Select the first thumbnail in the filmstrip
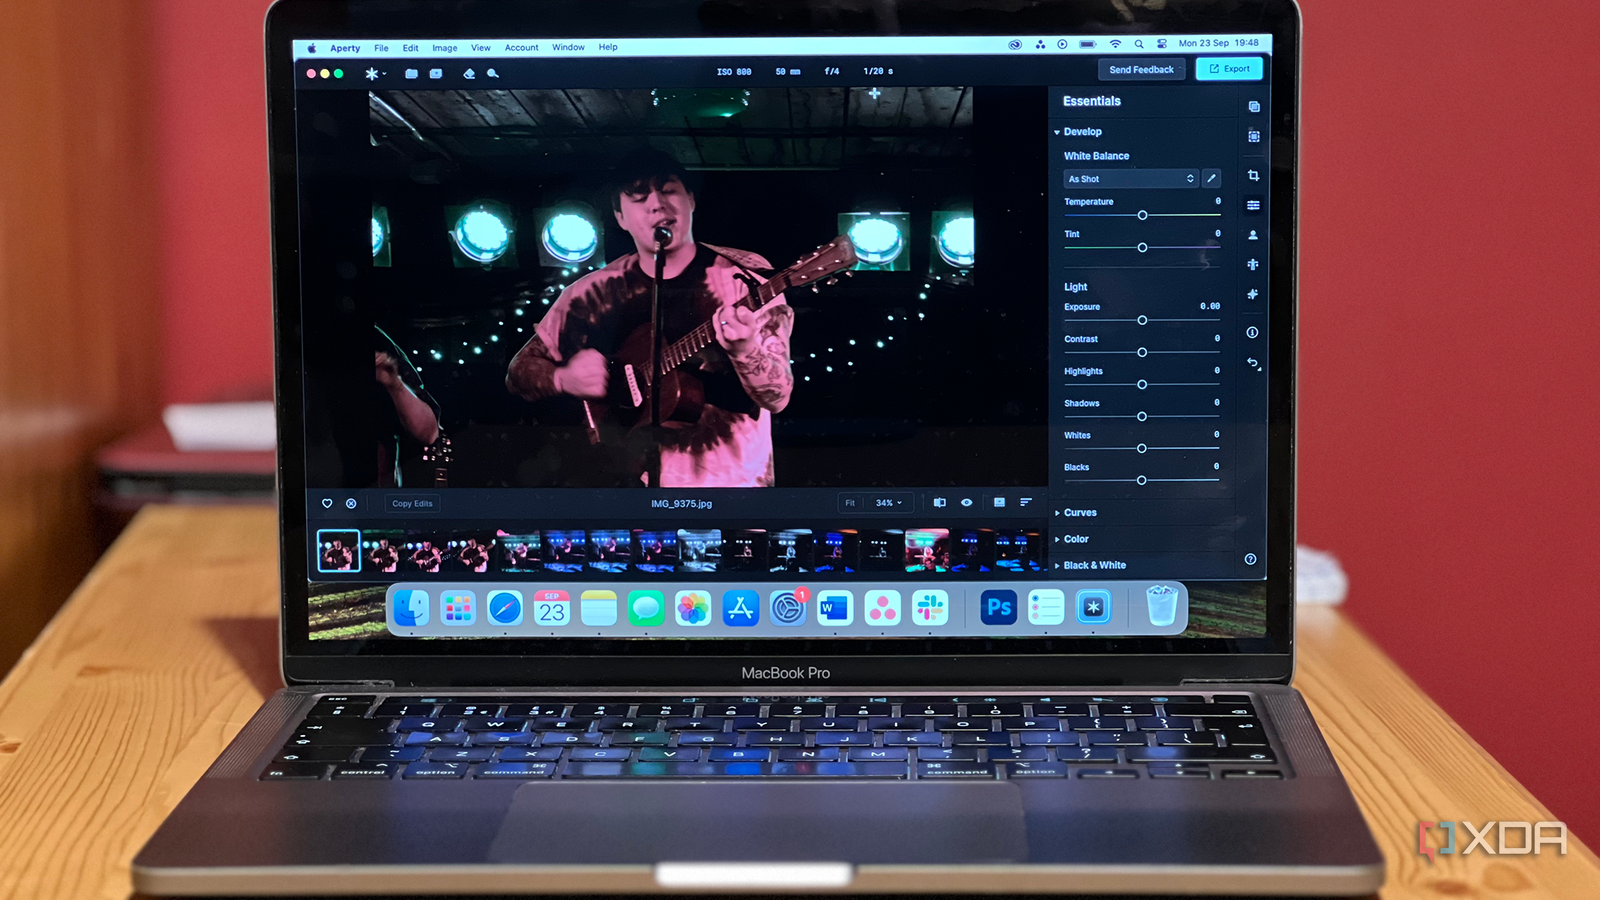Viewport: 1600px width, 900px height. coord(339,546)
